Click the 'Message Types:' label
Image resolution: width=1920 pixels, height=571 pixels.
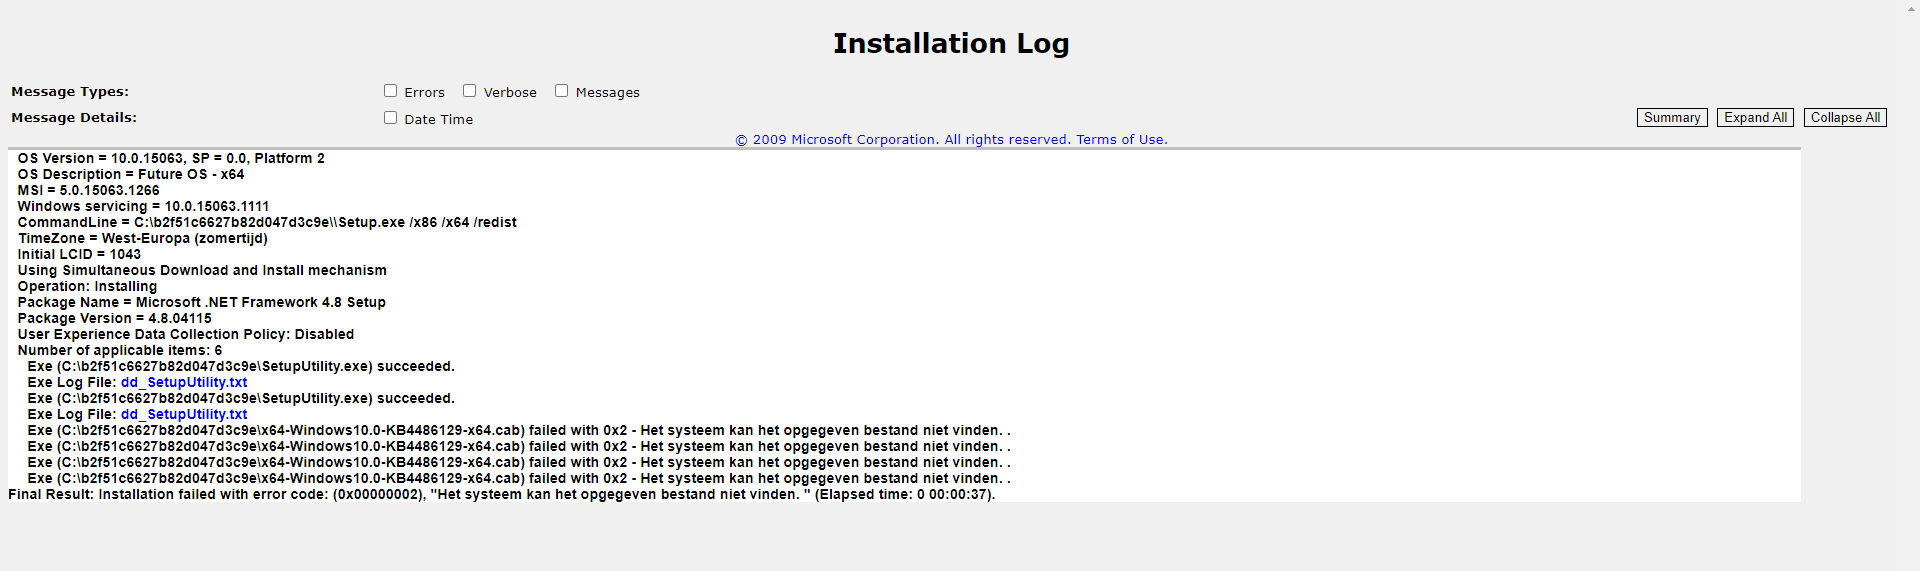[x=70, y=91]
